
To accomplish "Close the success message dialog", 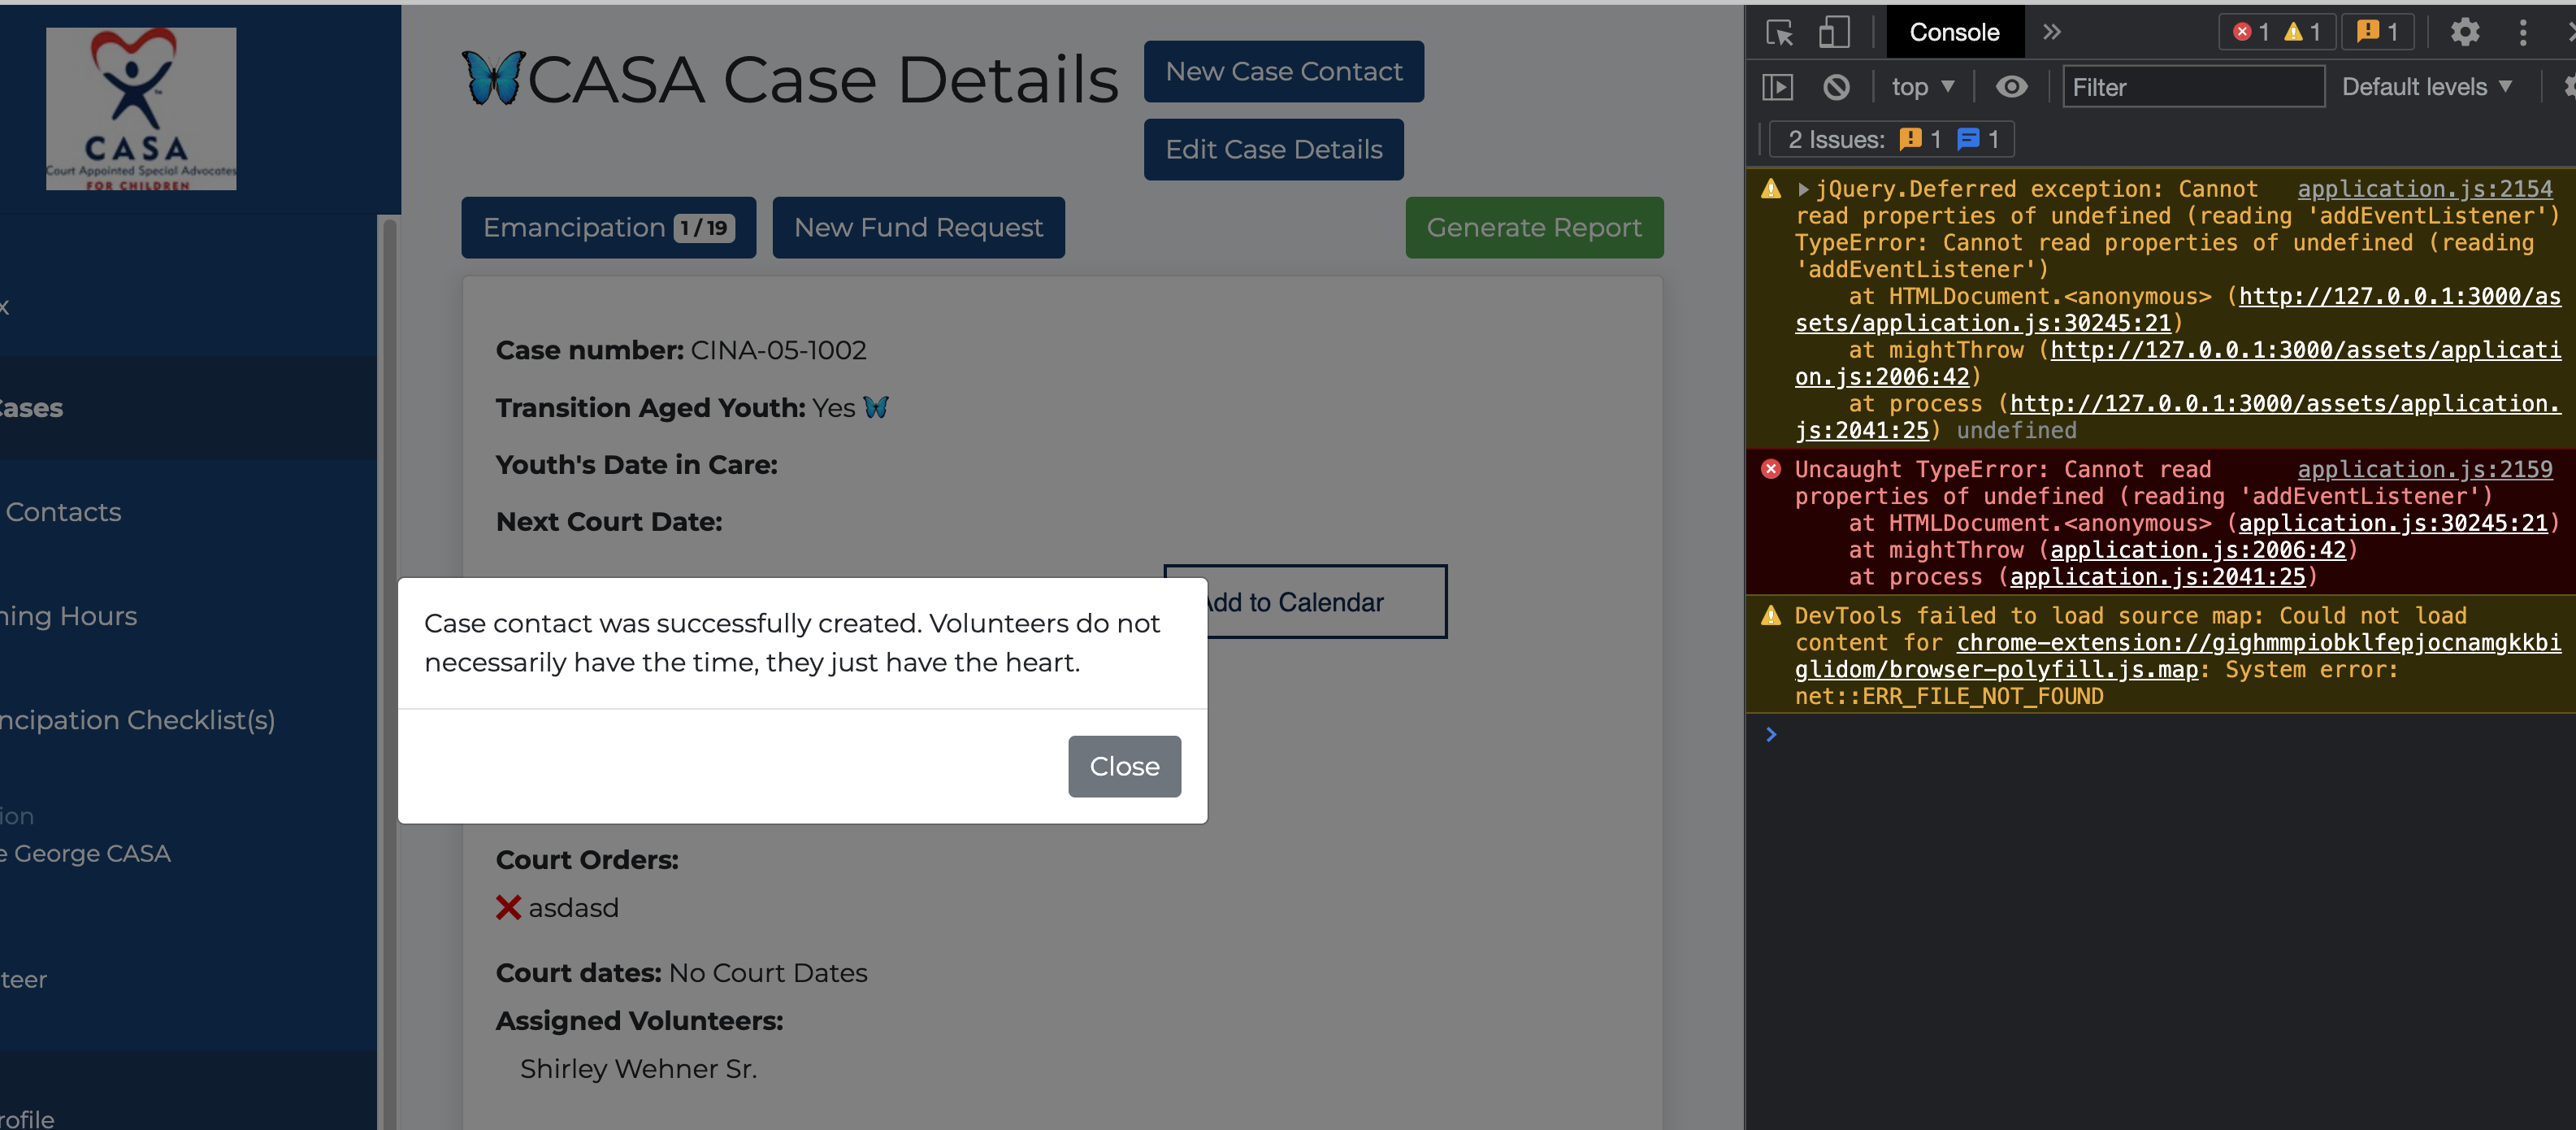I will click(1124, 766).
